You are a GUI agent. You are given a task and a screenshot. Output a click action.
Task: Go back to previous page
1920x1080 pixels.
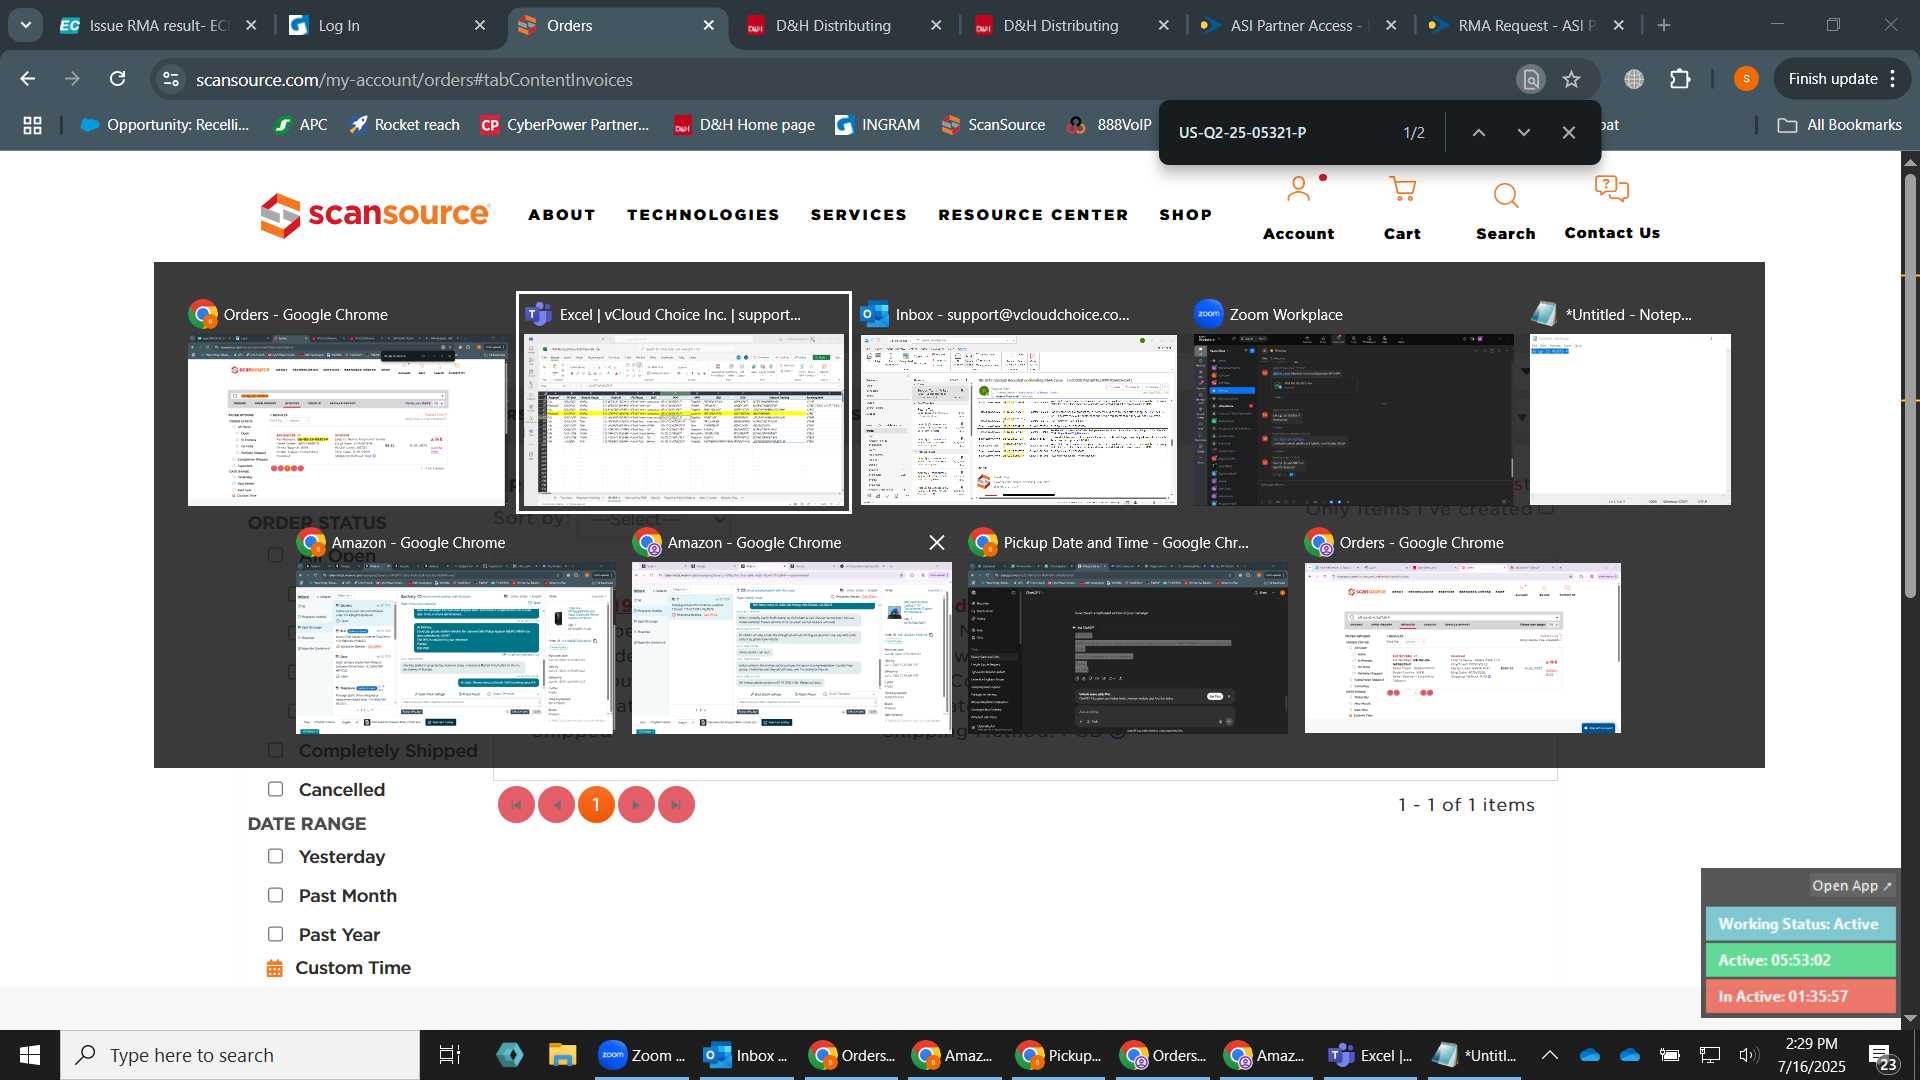click(28, 79)
